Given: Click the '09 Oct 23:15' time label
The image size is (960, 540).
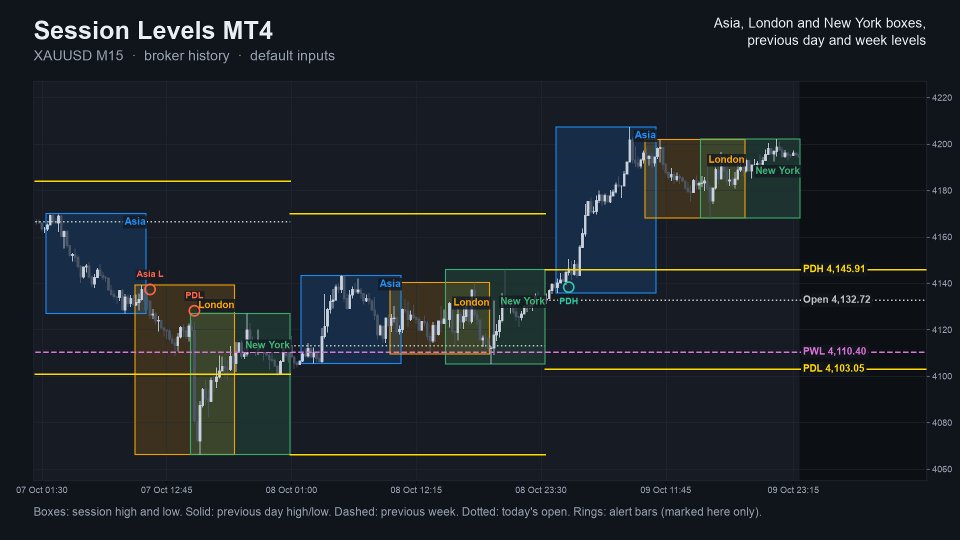Looking at the screenshot, I should (793, 490).
